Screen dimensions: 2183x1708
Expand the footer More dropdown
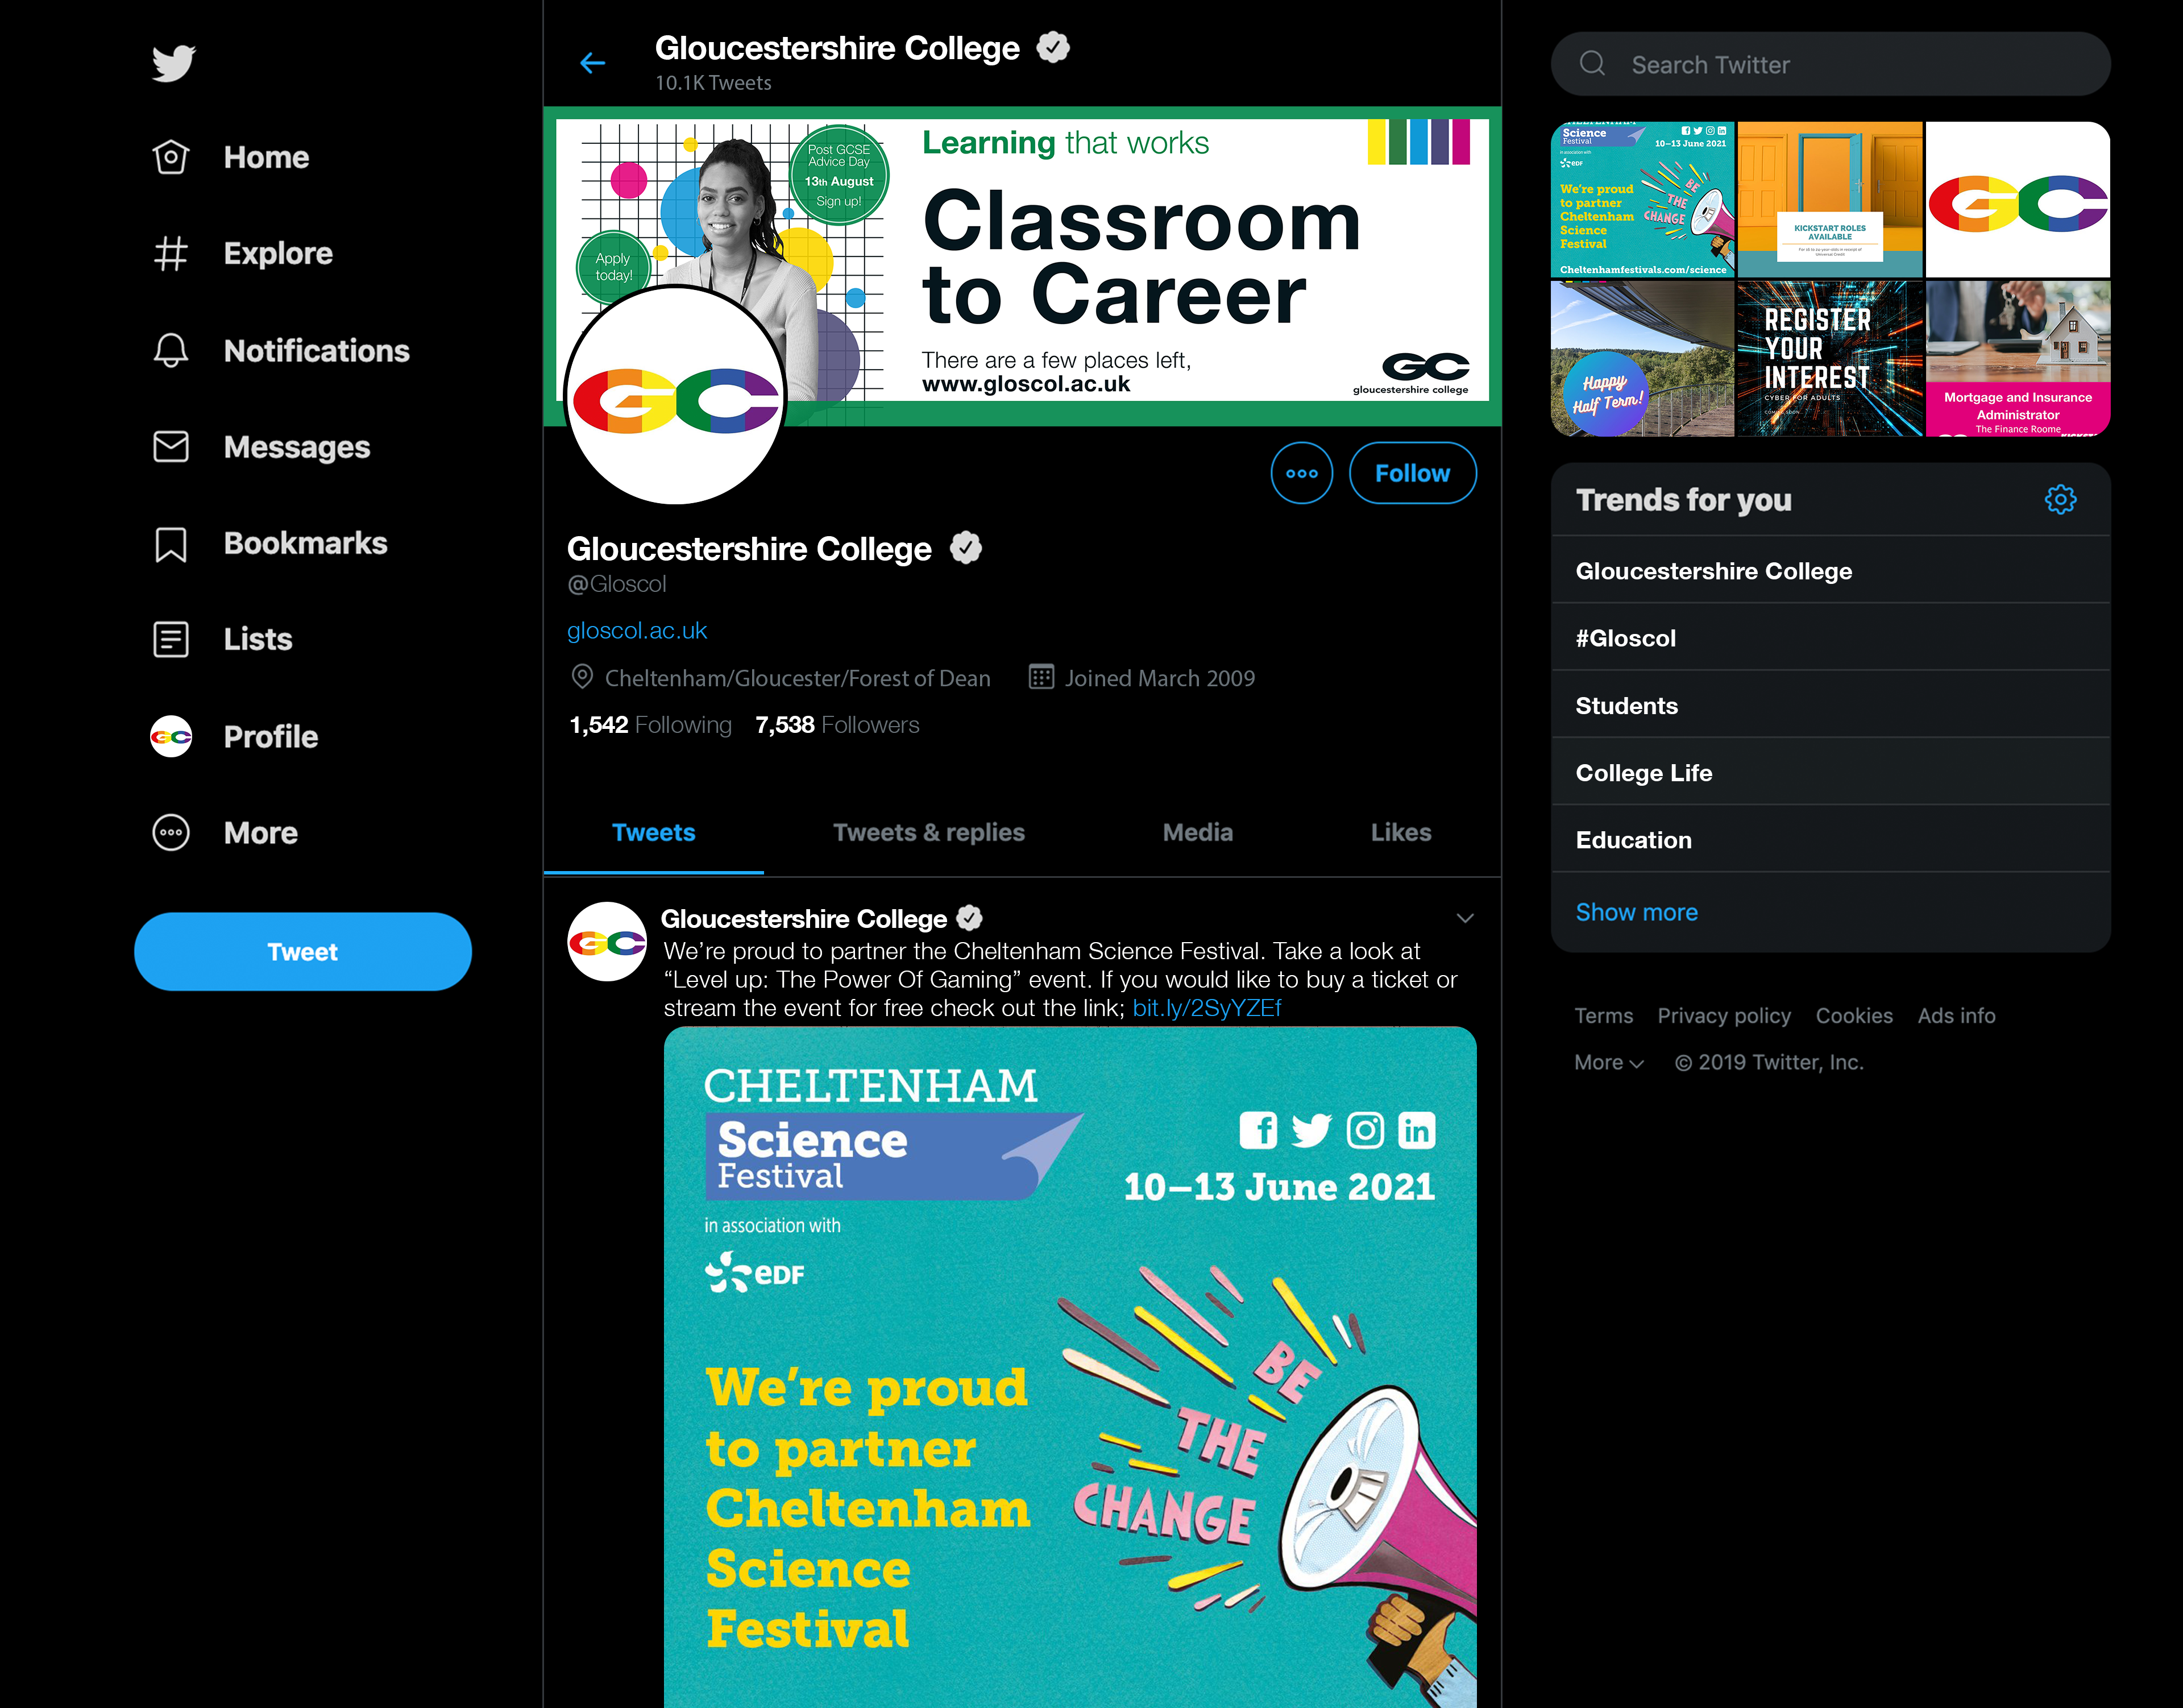[1608, 1062]
